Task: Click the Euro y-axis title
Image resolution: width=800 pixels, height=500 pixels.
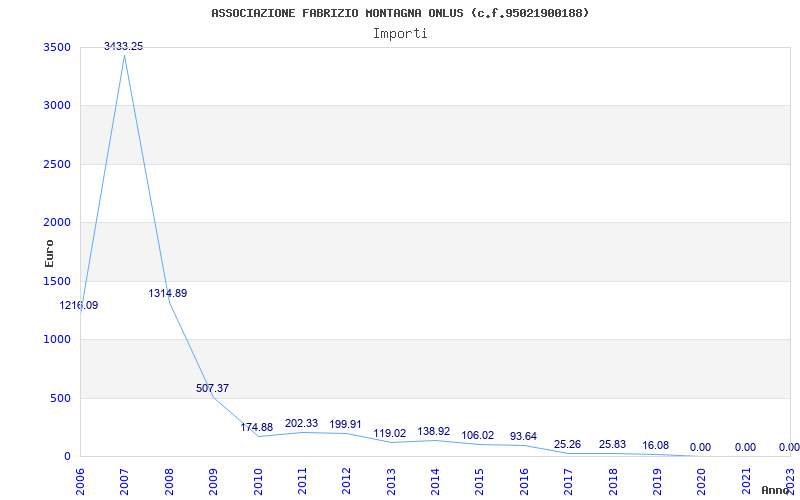Action: (49, 253)
